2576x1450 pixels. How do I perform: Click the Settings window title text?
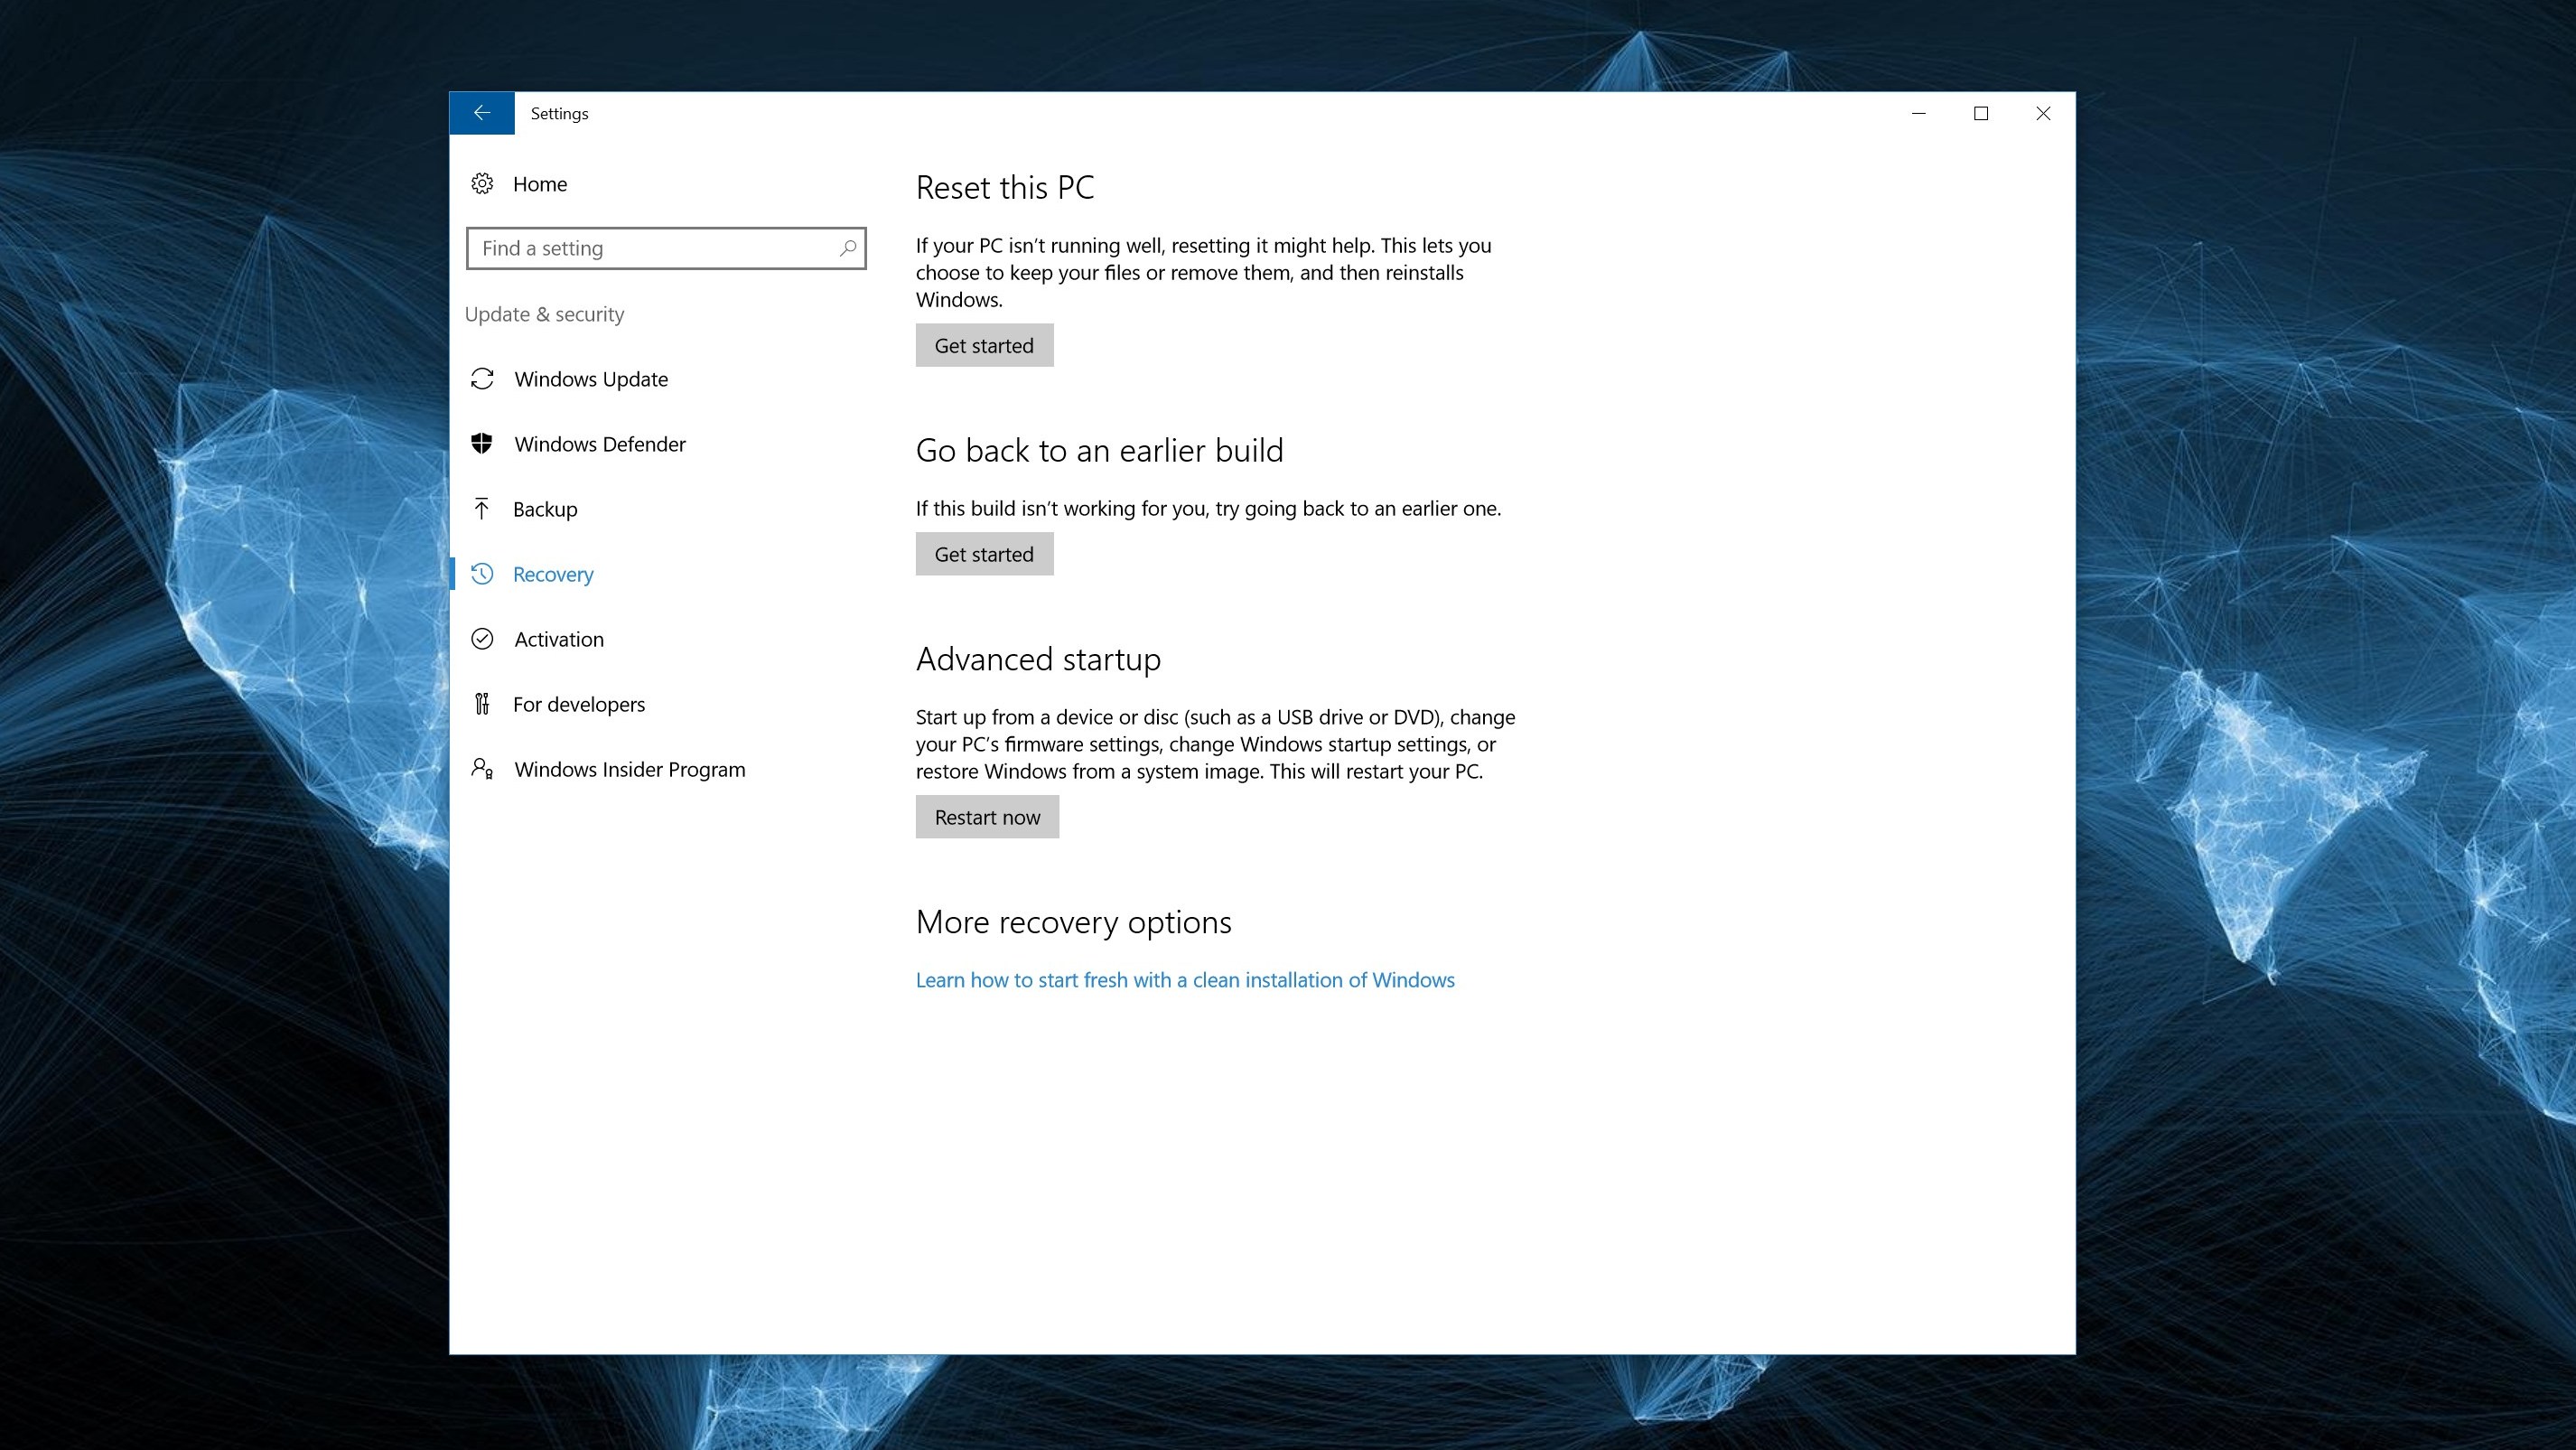pyautogui.click(x=559, y=113)
